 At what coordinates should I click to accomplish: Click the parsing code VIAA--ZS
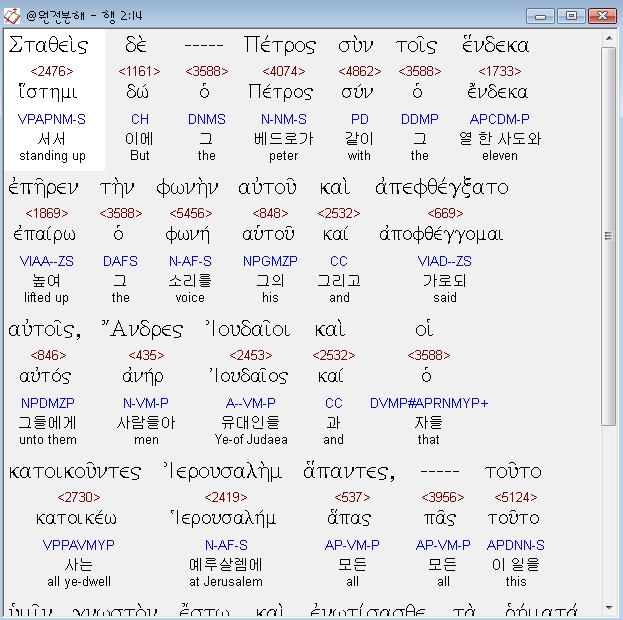pos(46,261)
